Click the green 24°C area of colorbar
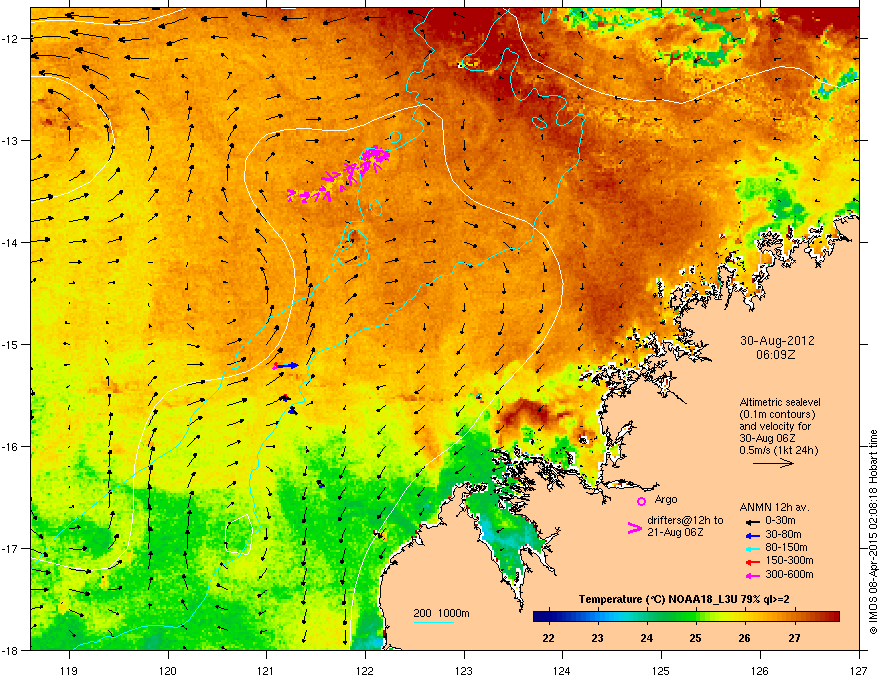The width and height of the screenshot is (880, 680). pos(647,617)
